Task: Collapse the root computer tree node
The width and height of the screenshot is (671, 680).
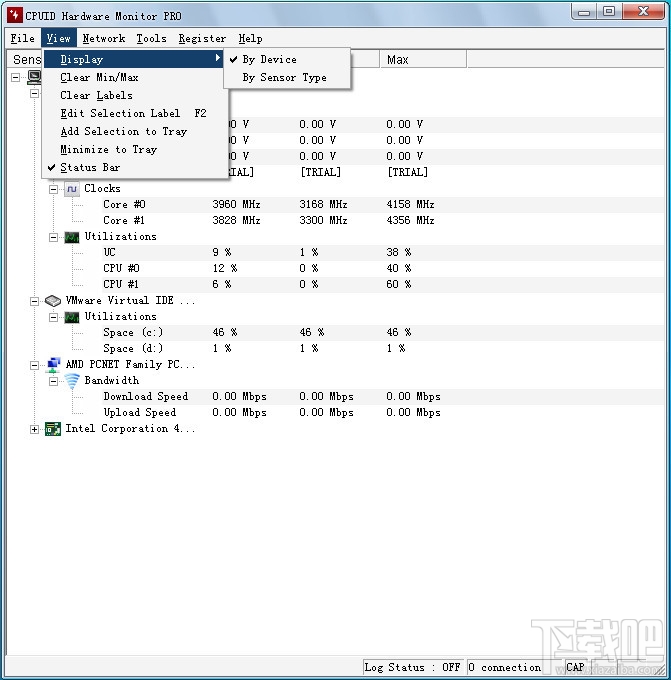Action: coord(16,78)
